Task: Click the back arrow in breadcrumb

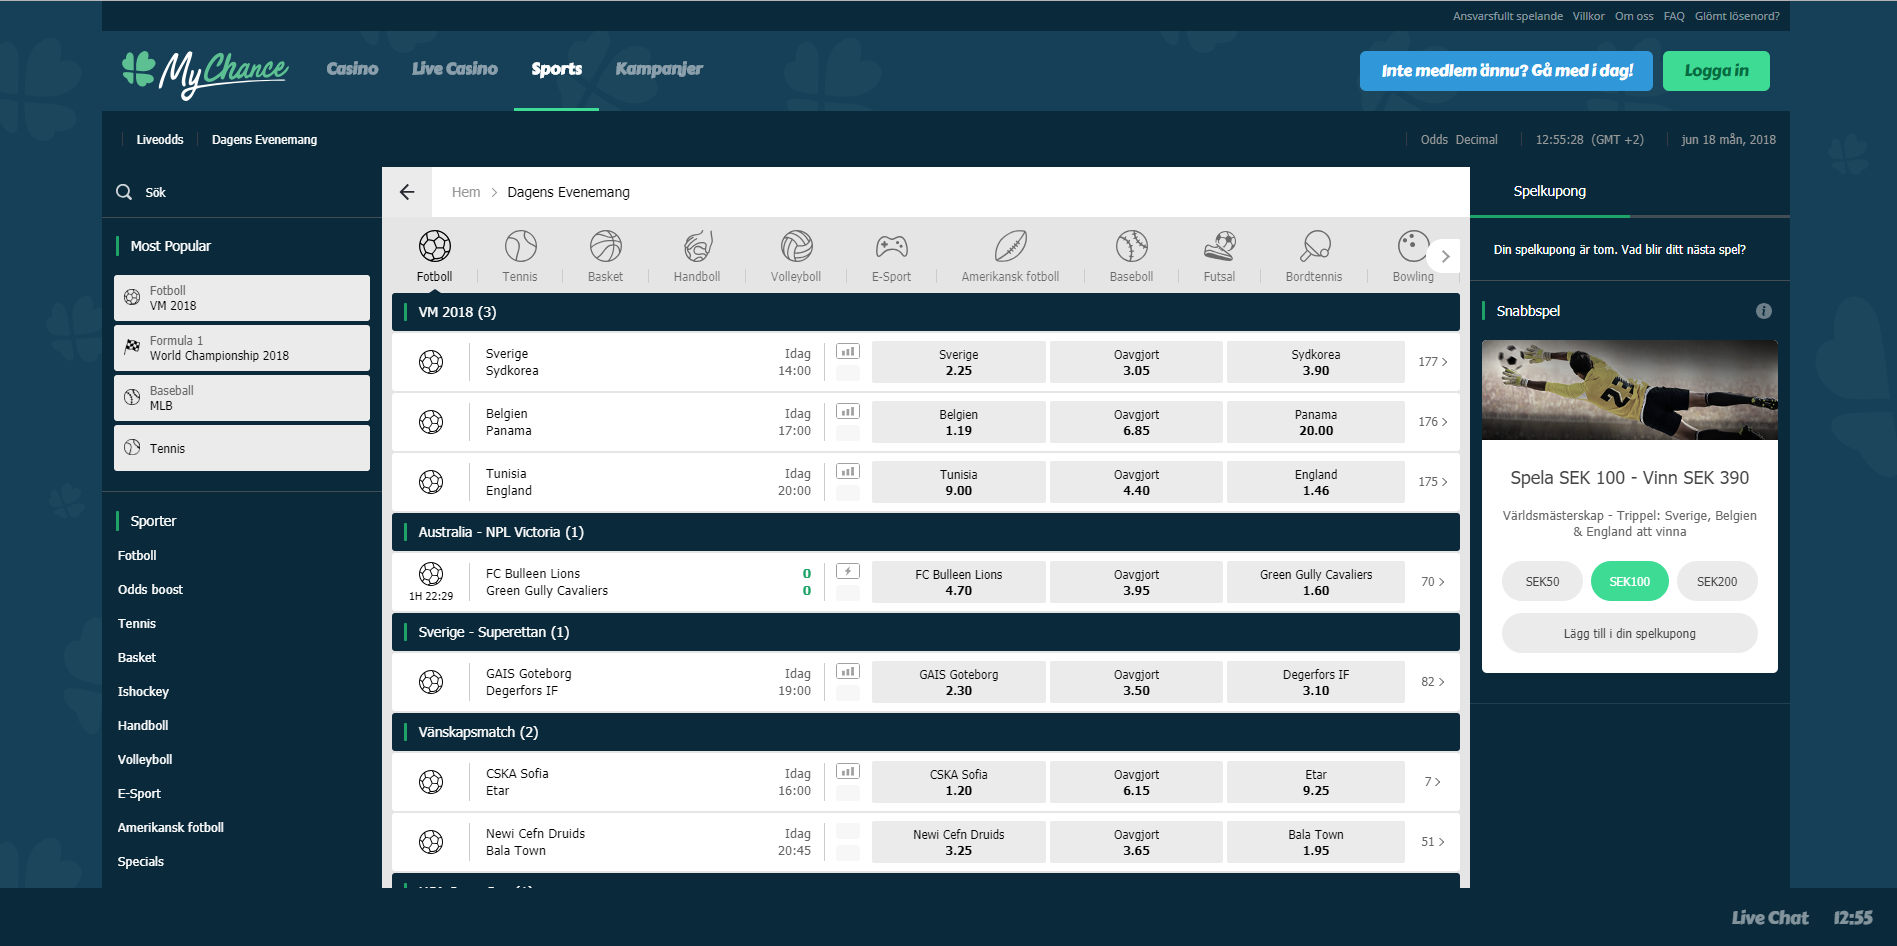Action: pyautogui.click(x=407, y=192)
